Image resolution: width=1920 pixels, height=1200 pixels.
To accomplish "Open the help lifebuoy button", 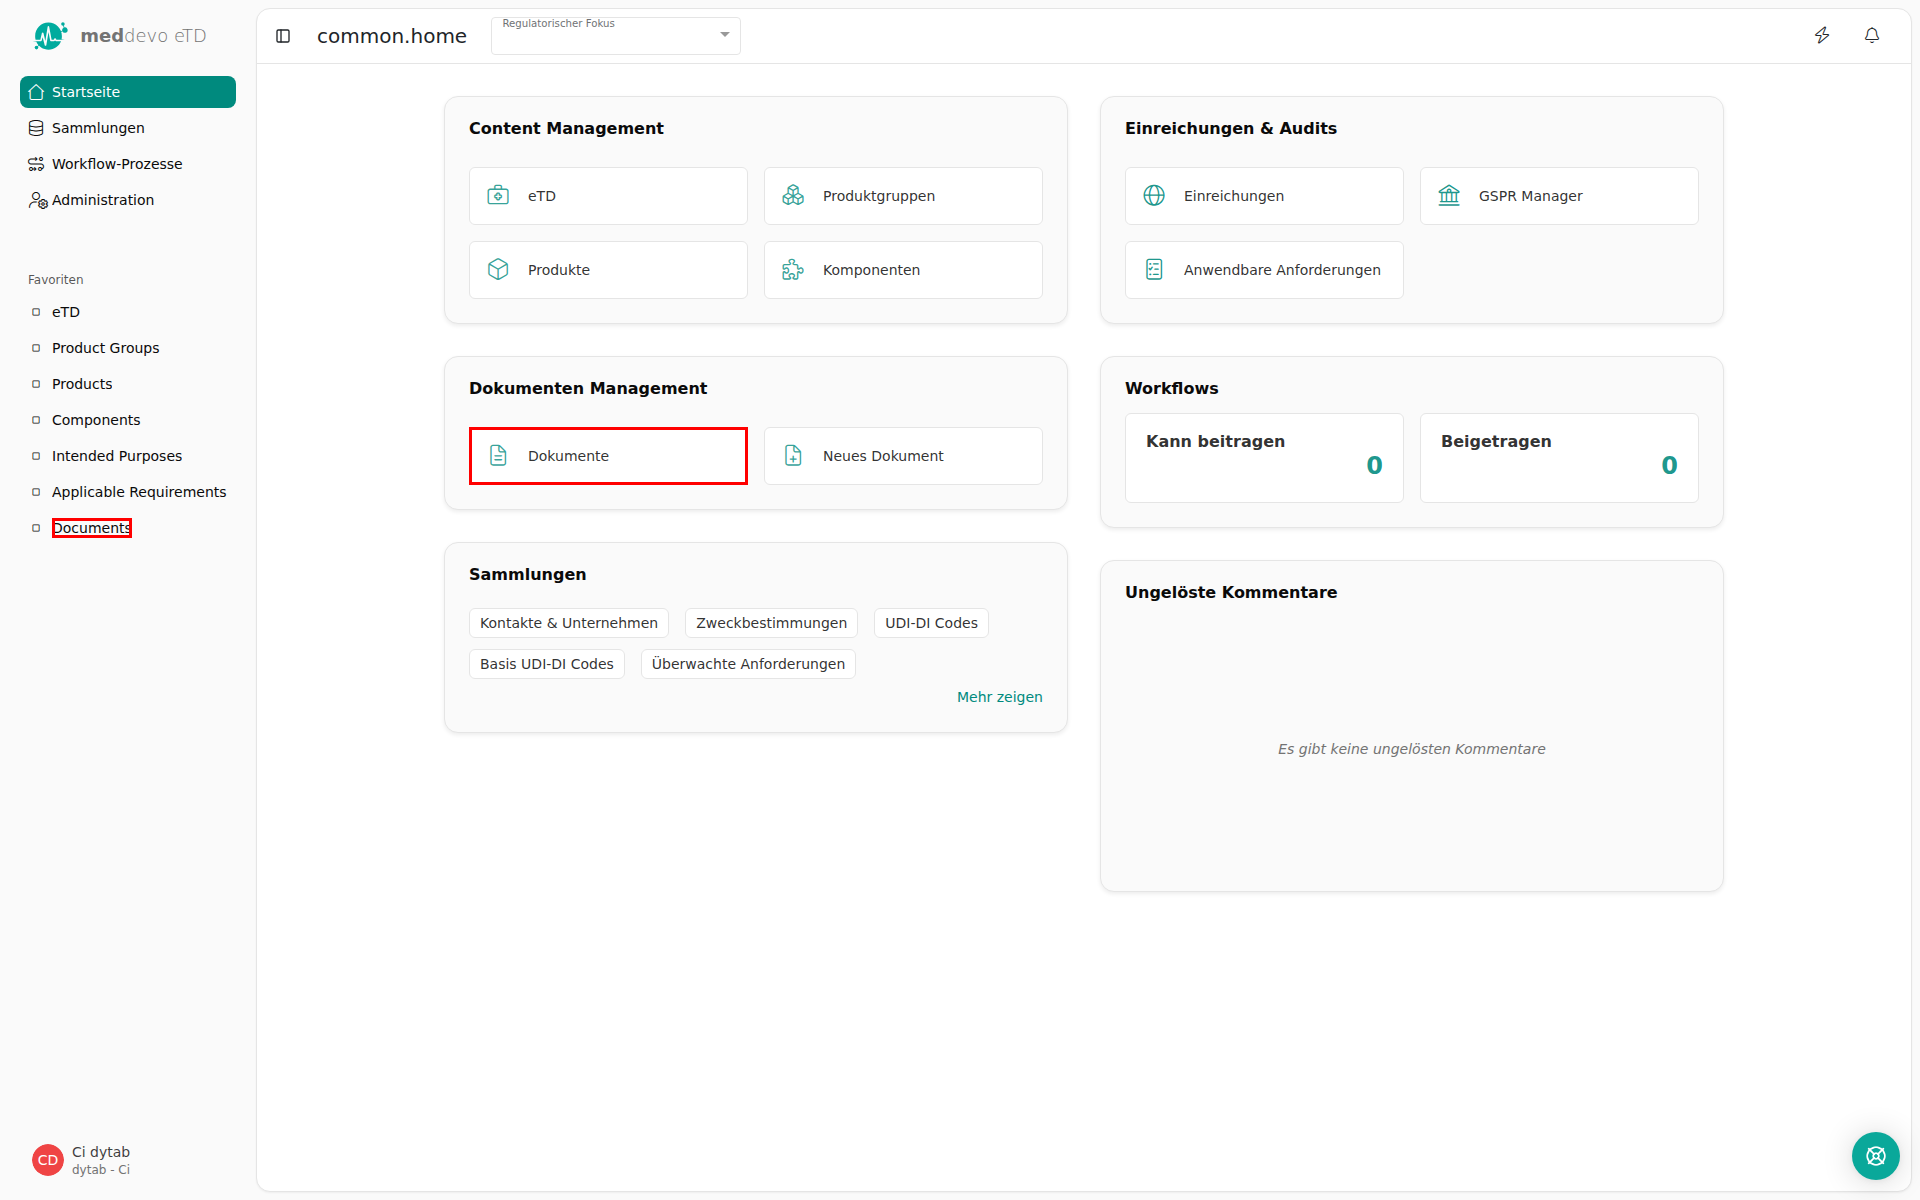I will [1875, 1156].
